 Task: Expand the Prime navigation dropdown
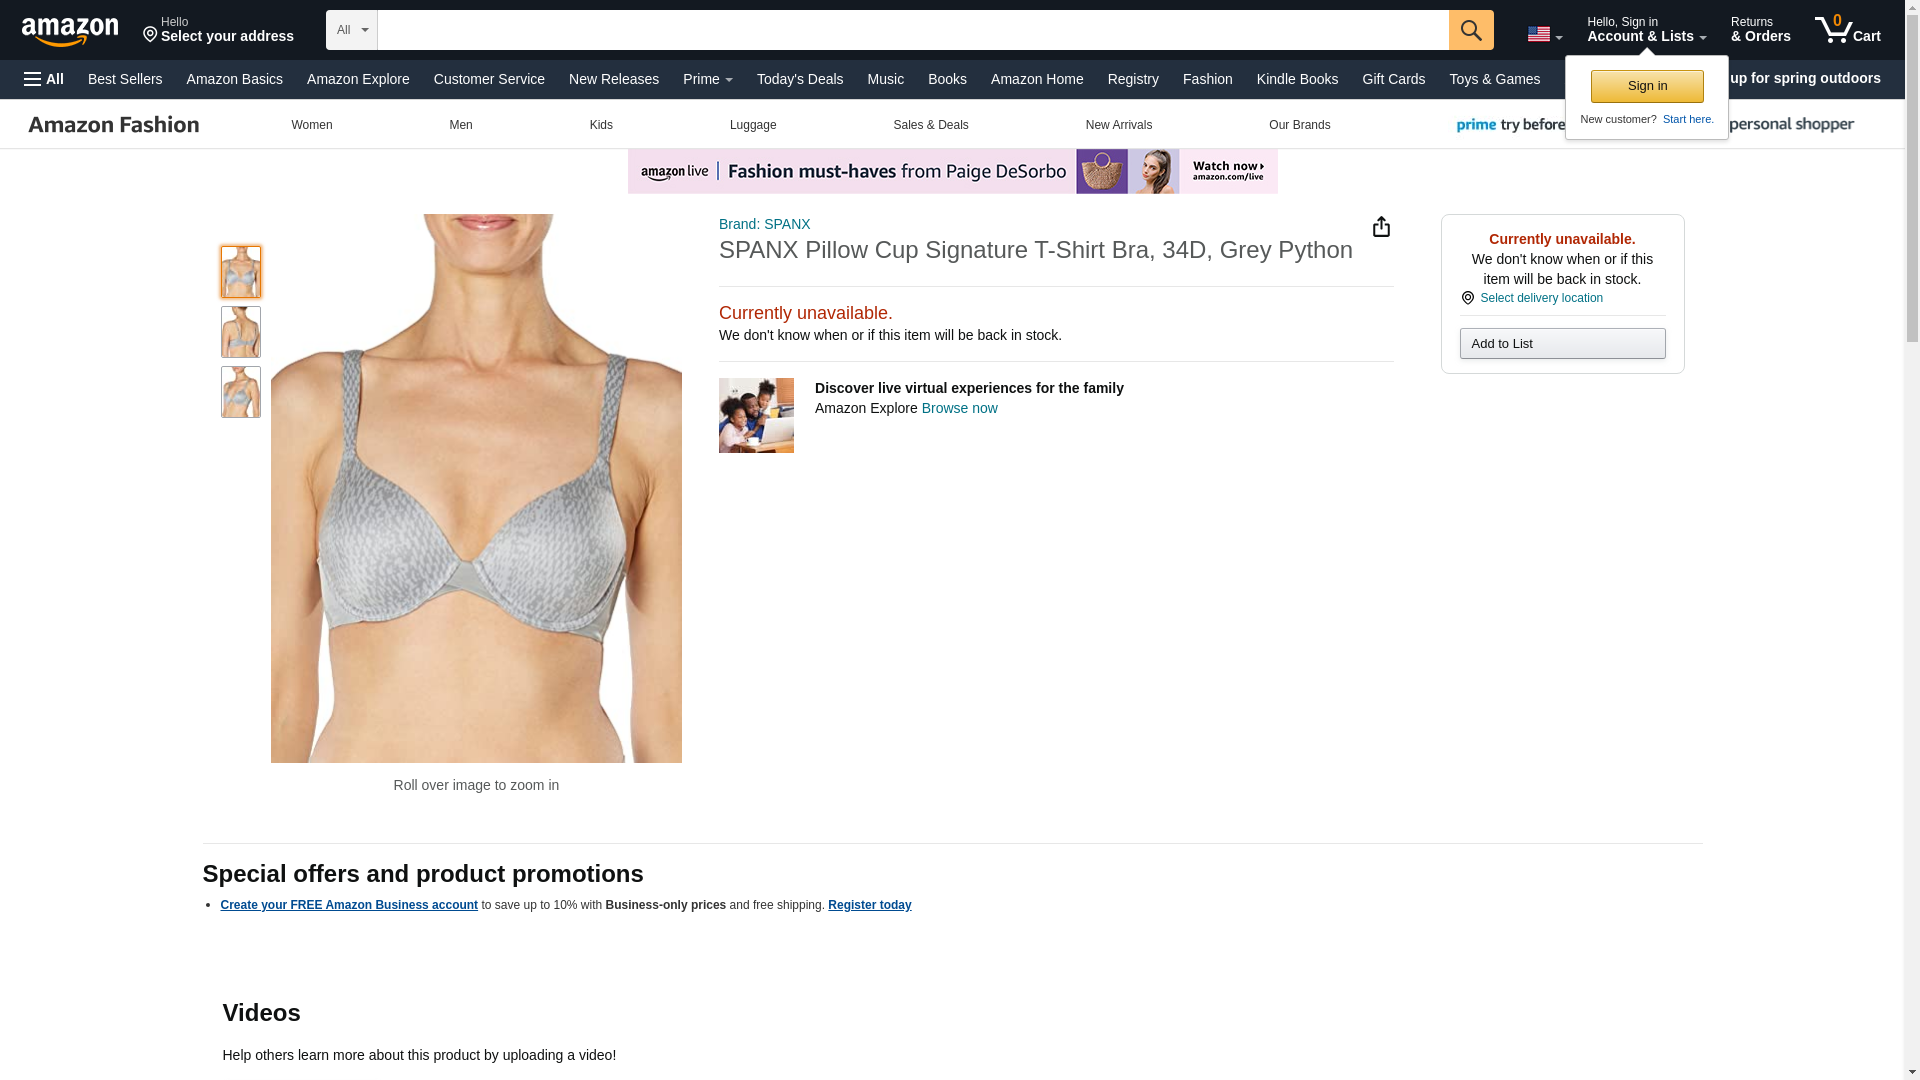(x=707, y=79)
